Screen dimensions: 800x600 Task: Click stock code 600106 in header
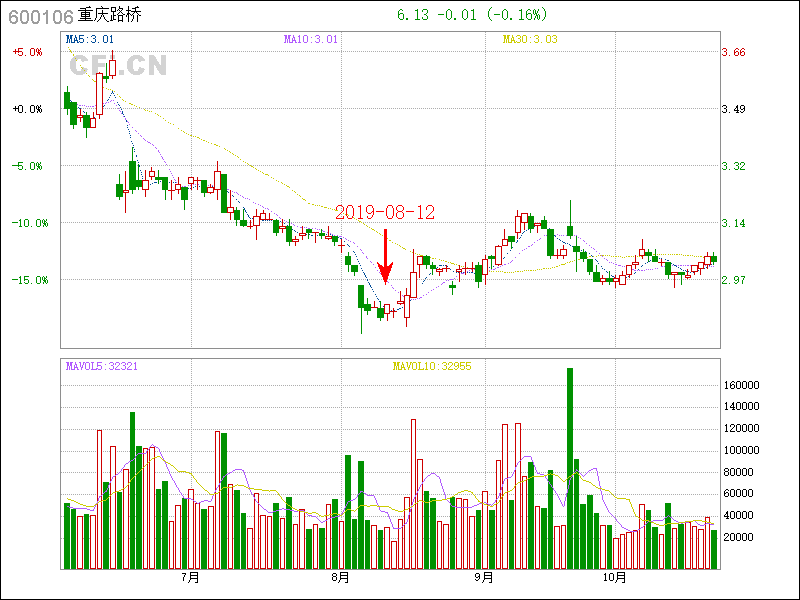point(39,15)
